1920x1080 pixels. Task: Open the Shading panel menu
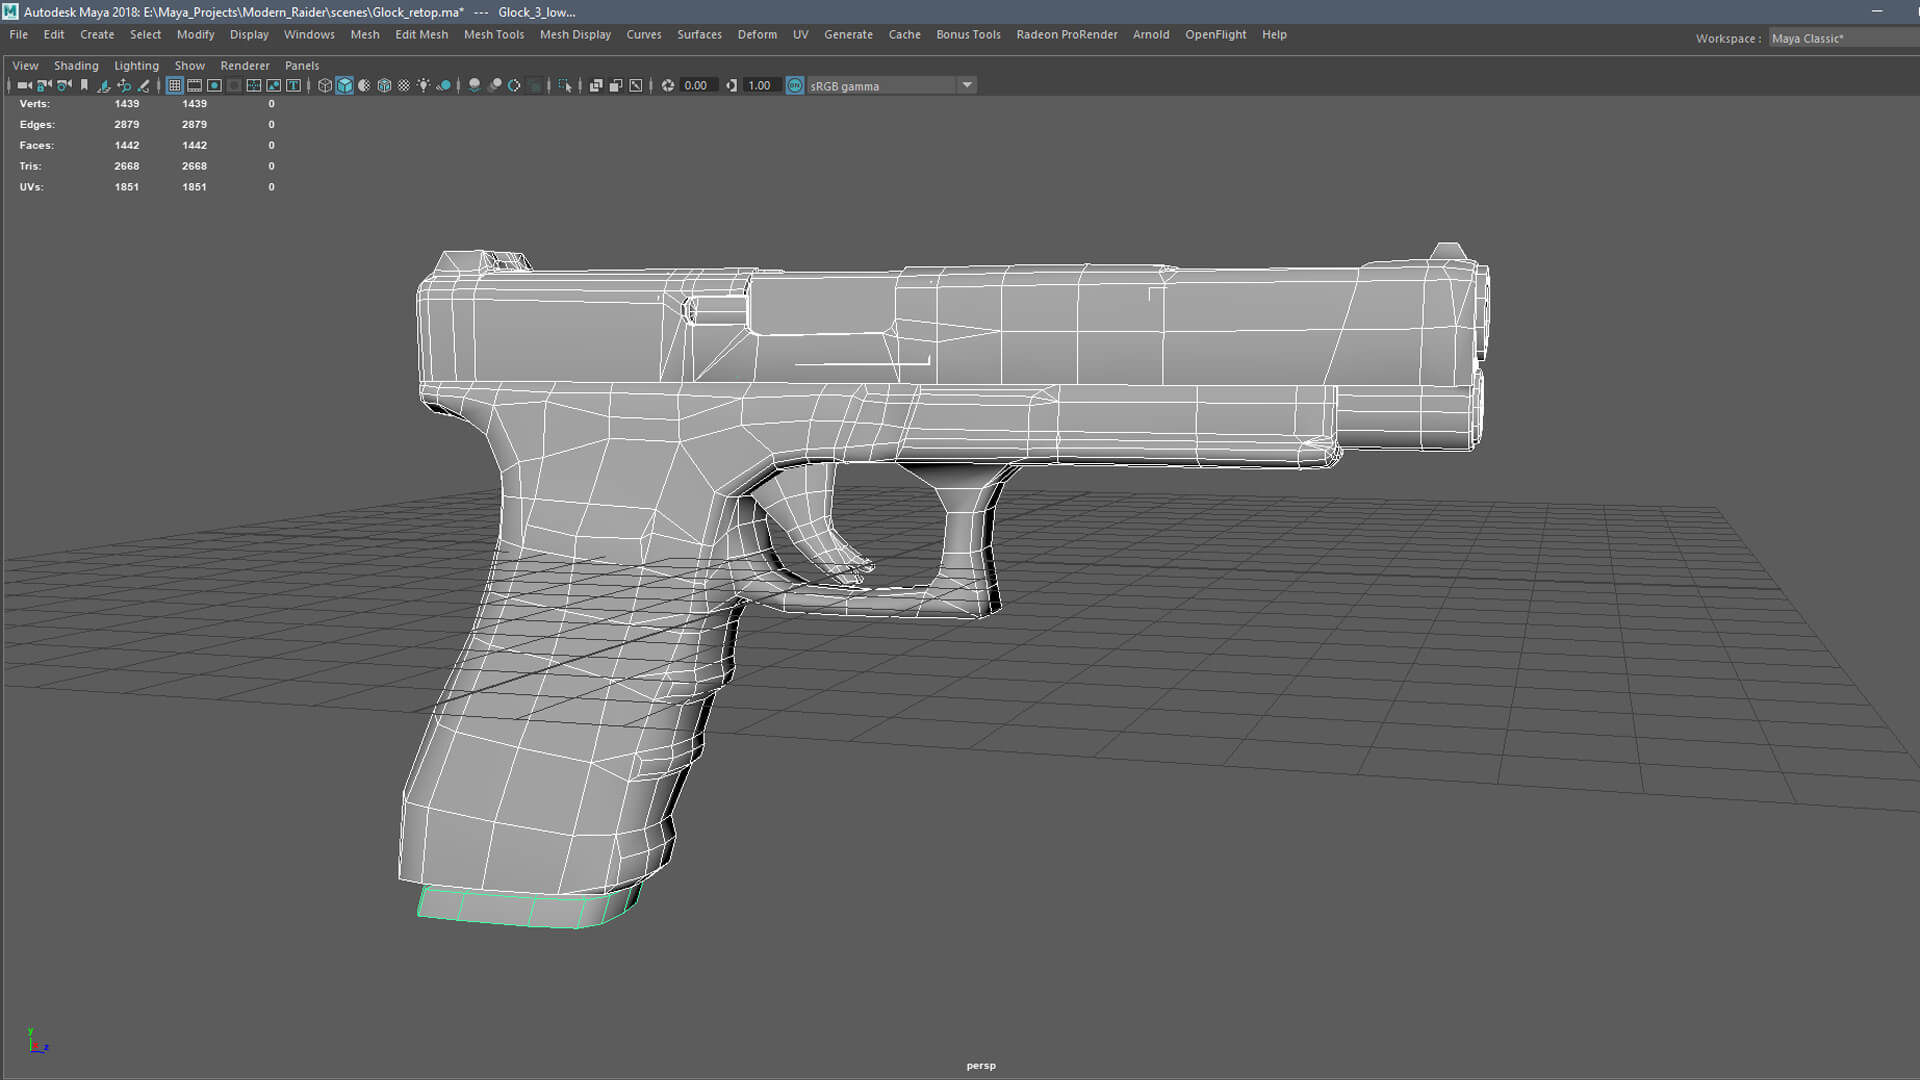click(x=76, y=65)
